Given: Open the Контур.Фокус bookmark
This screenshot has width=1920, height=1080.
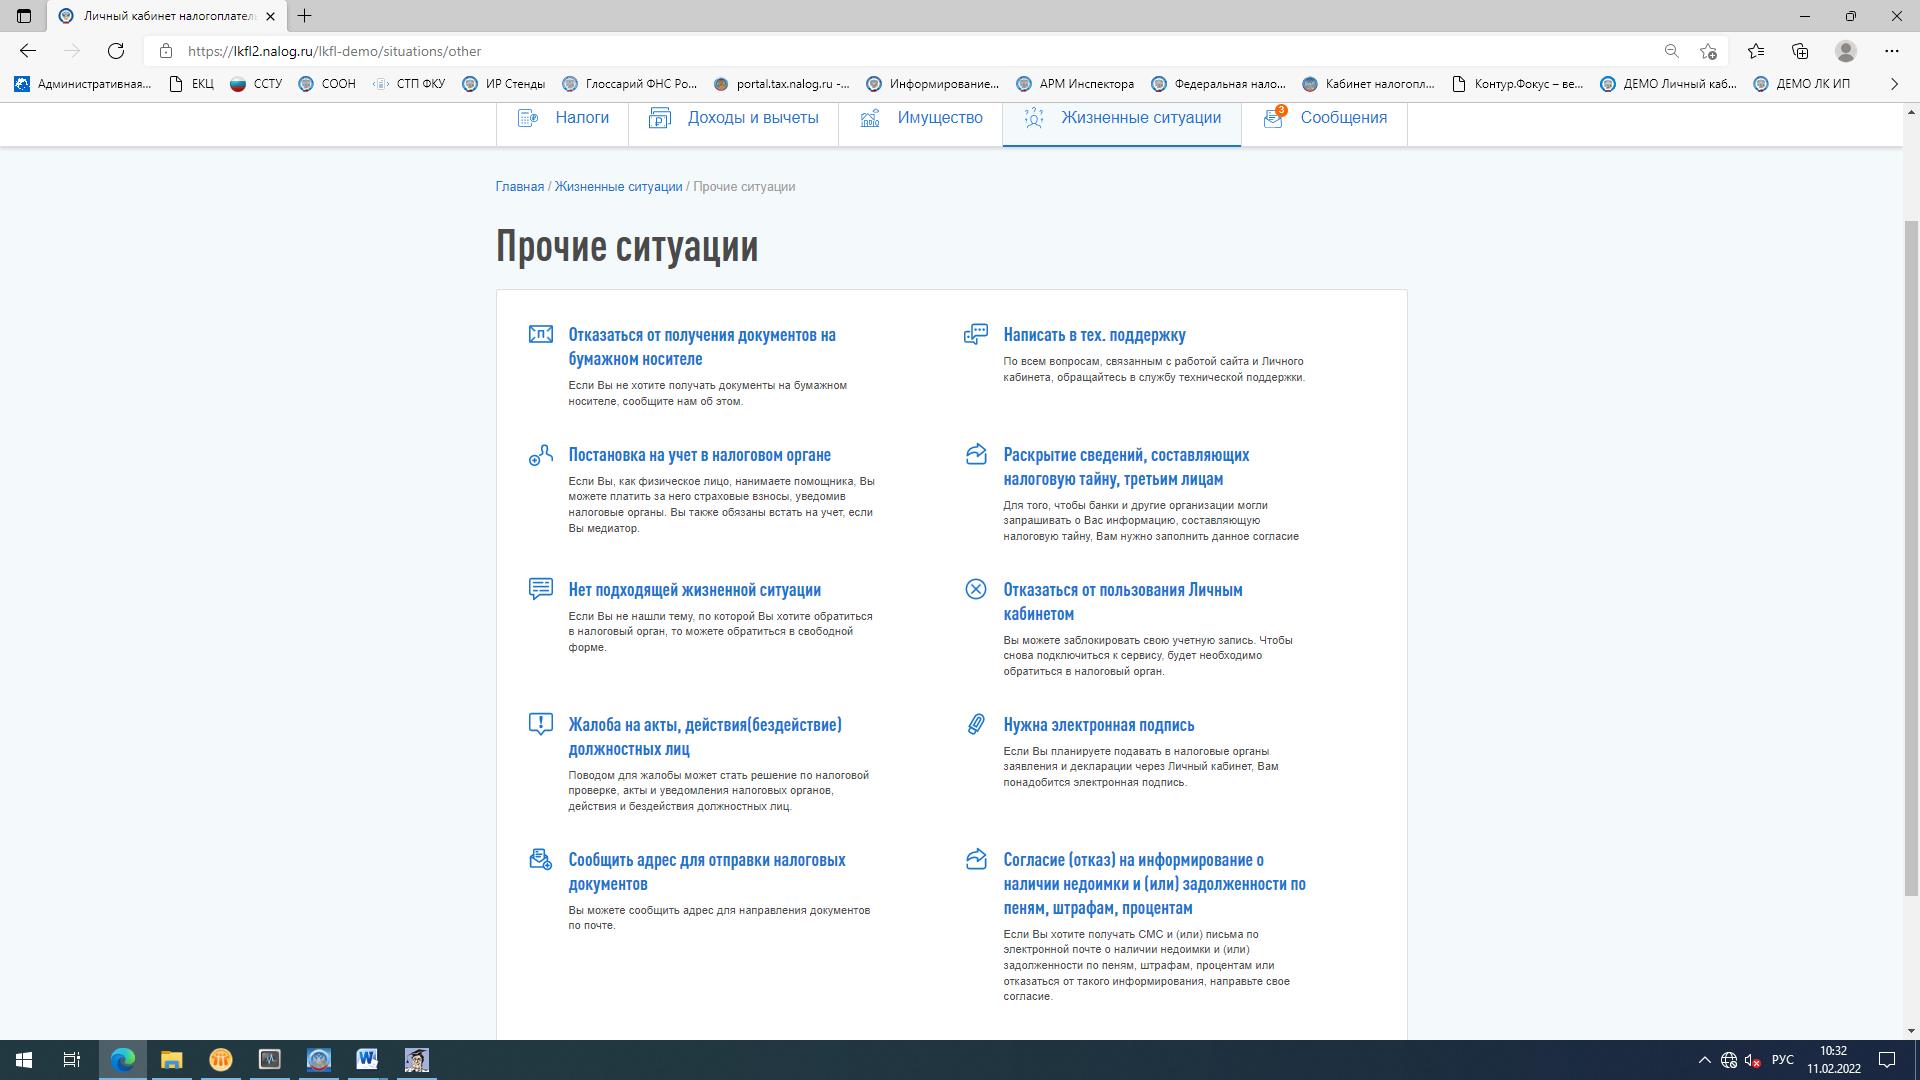Looking at the screenshot, I should tap(1517, 84).
